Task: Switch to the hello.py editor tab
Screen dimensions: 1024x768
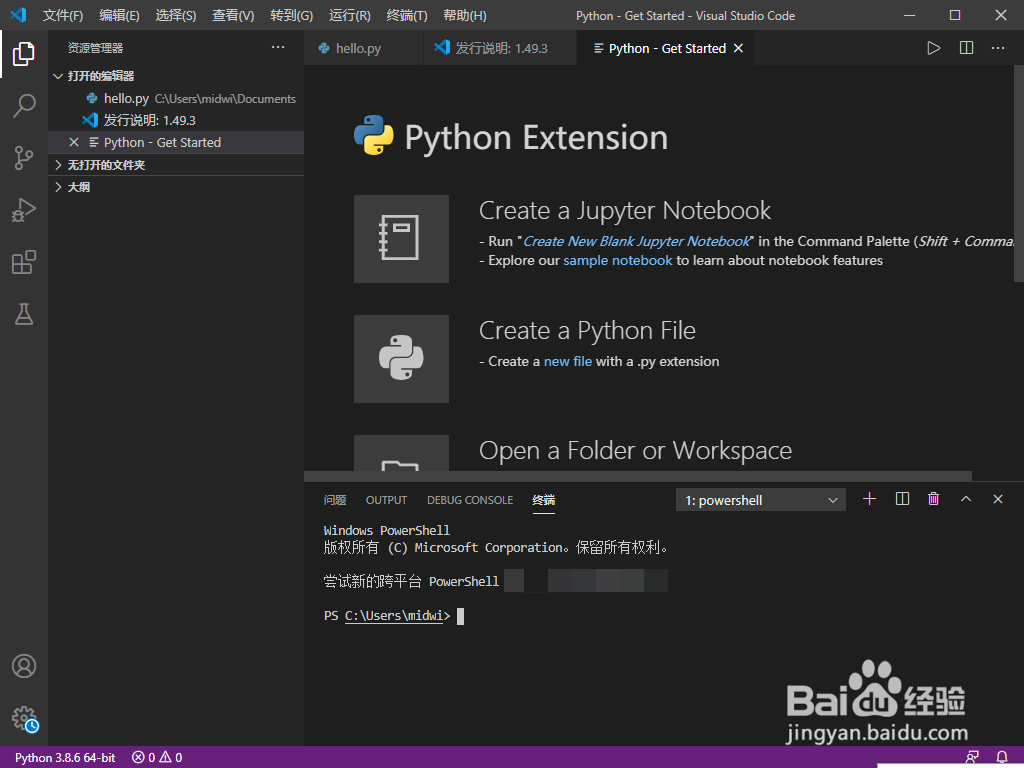Action: [x=363, y=48]
